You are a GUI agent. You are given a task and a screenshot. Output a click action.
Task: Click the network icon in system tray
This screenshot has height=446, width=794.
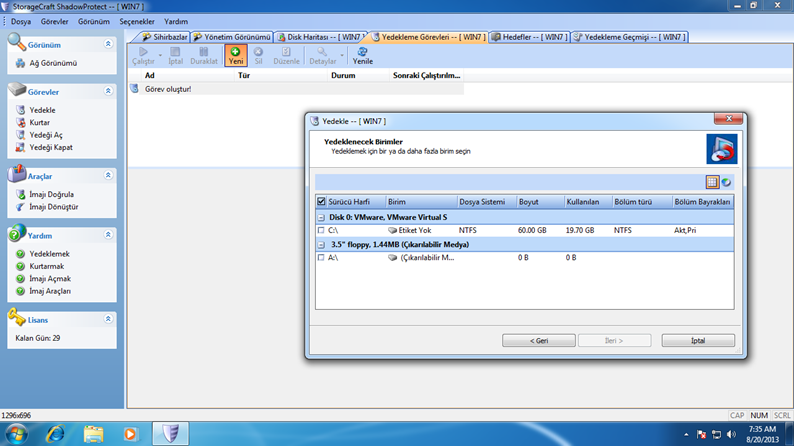717,434
